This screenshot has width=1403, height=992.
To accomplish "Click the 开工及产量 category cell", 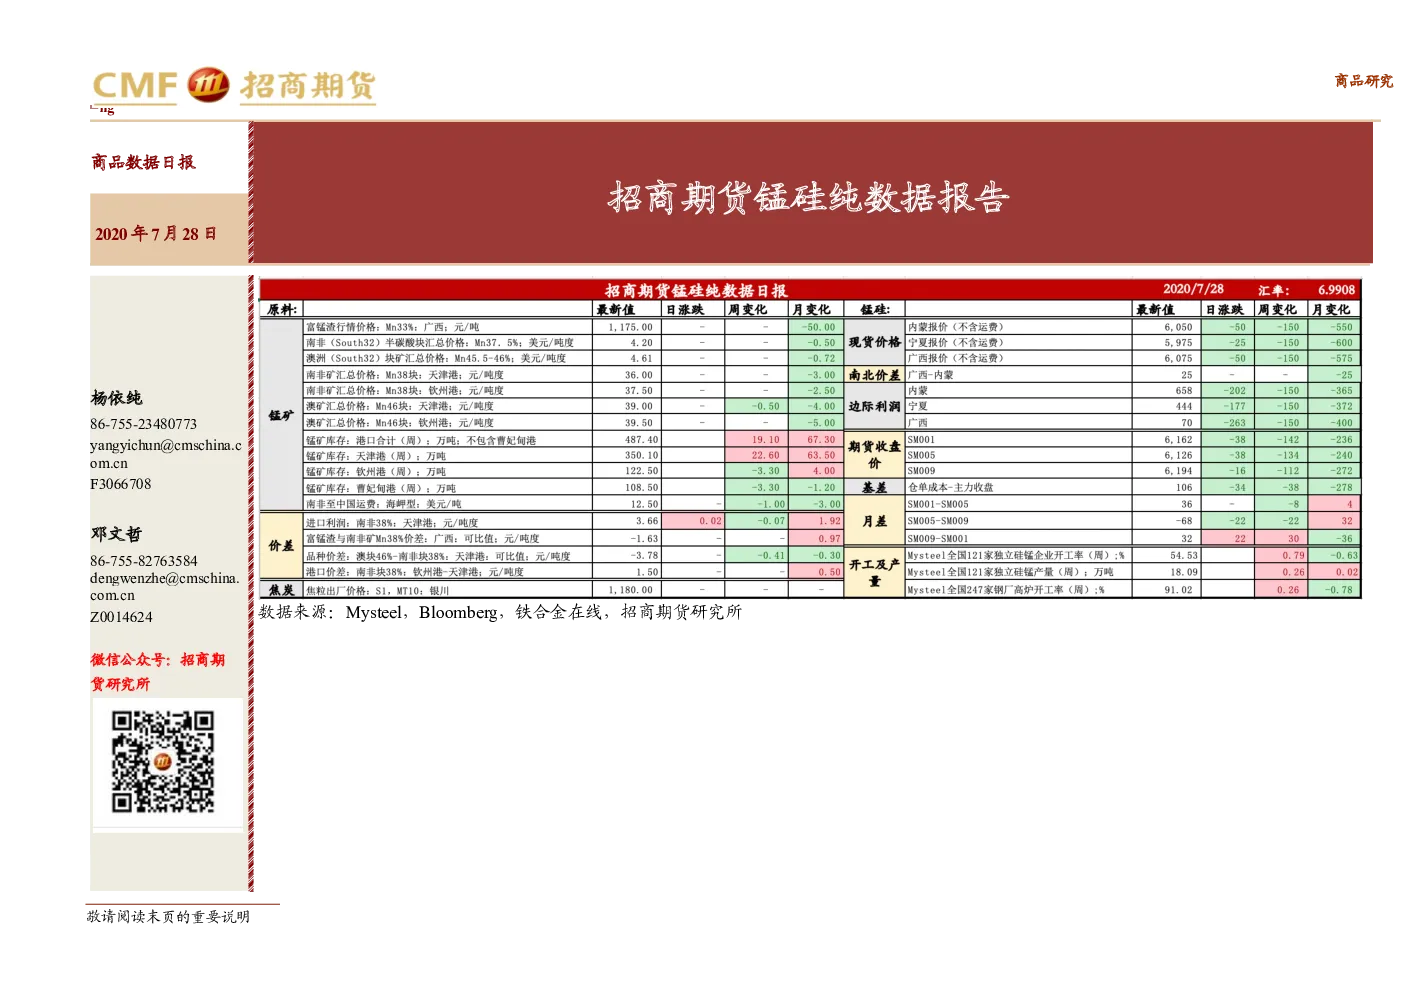I will [875, 572].
